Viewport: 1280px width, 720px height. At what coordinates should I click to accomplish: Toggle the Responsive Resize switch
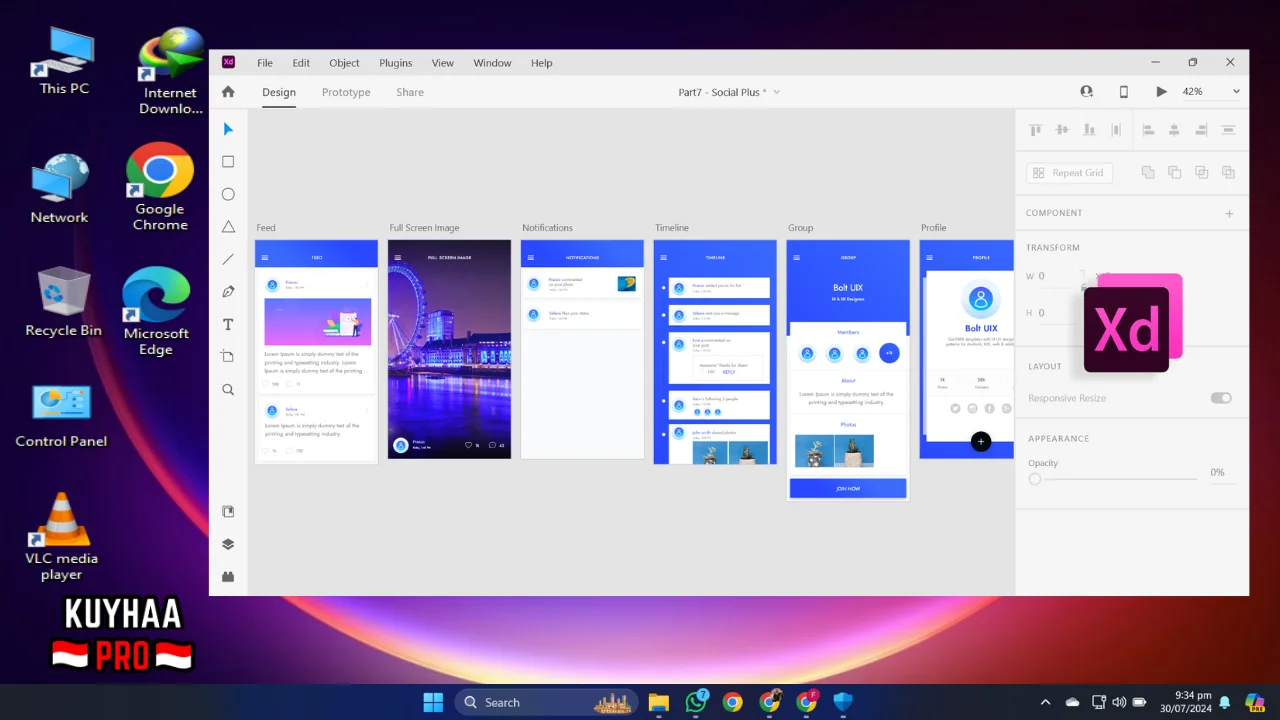(x=1221, y=398)
